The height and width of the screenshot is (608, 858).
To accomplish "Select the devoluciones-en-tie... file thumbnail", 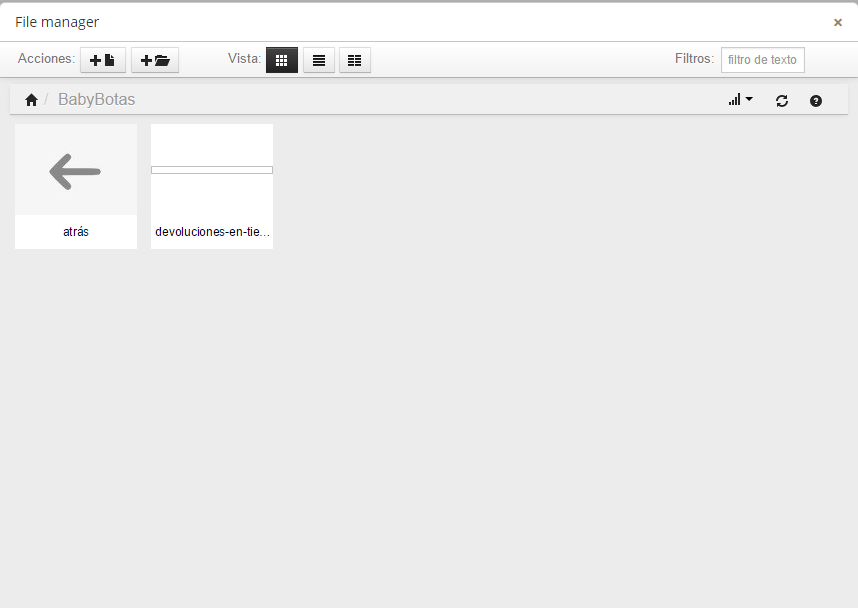I will pyautogui.click(x=212, y=170).
